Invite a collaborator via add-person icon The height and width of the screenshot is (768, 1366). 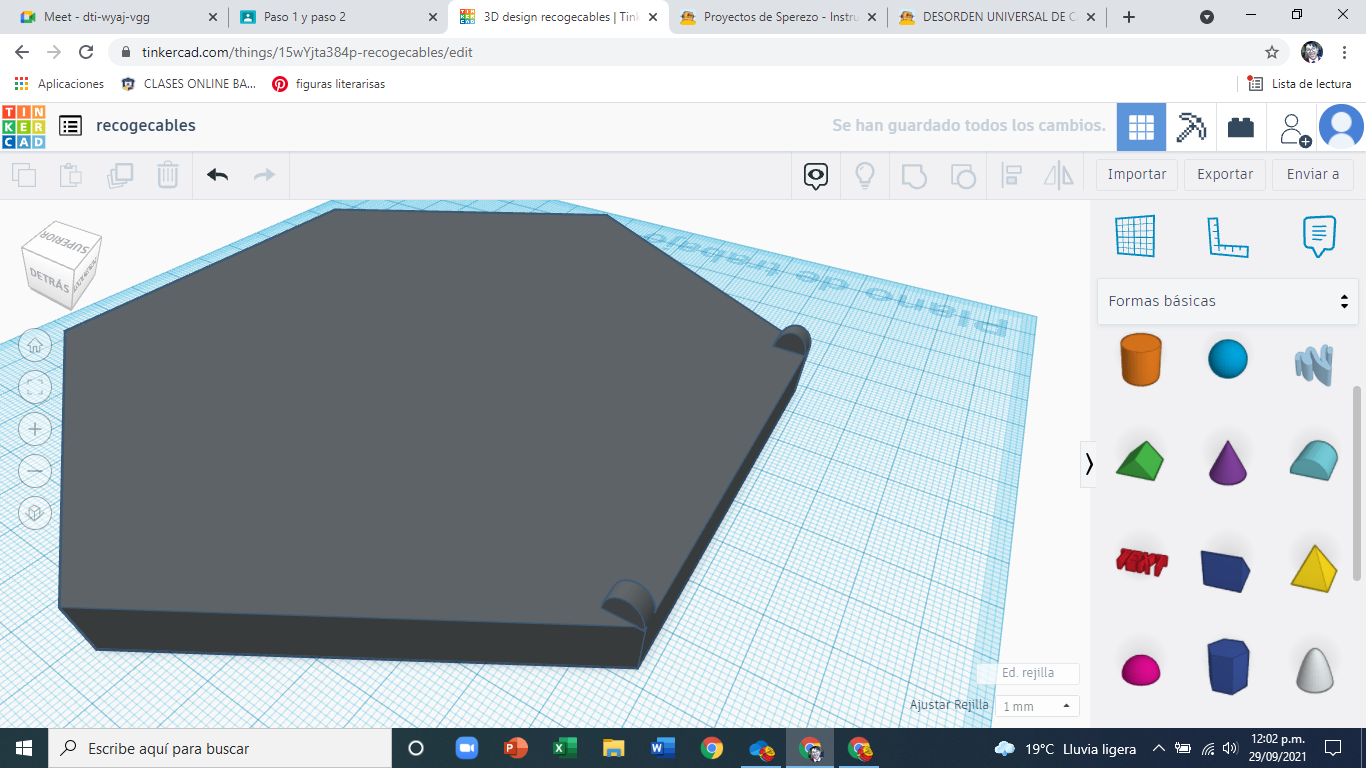click(x=1294, y=128)
